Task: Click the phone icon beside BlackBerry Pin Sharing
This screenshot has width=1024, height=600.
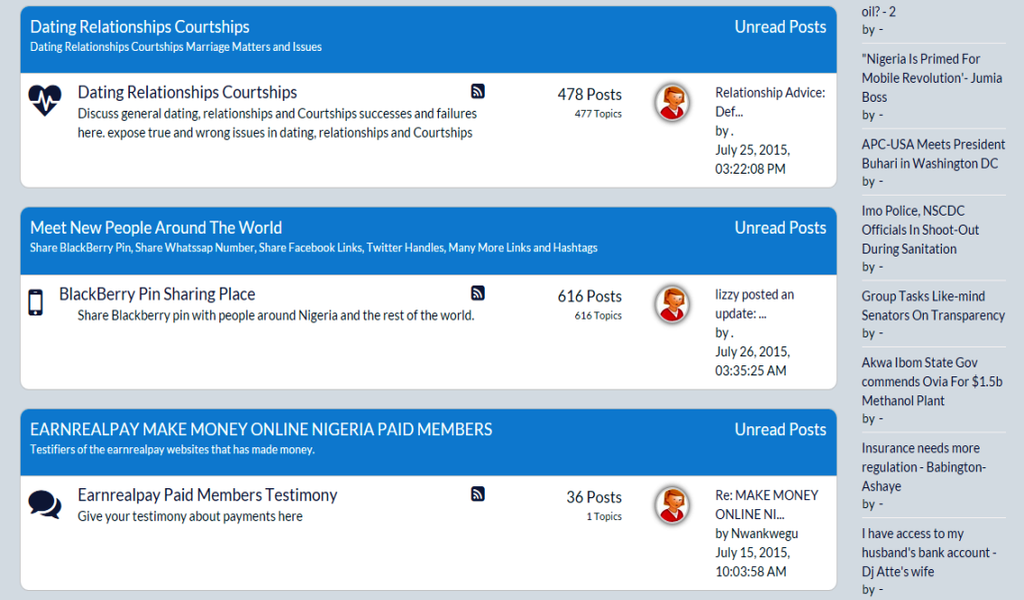Action: (36, 302)
